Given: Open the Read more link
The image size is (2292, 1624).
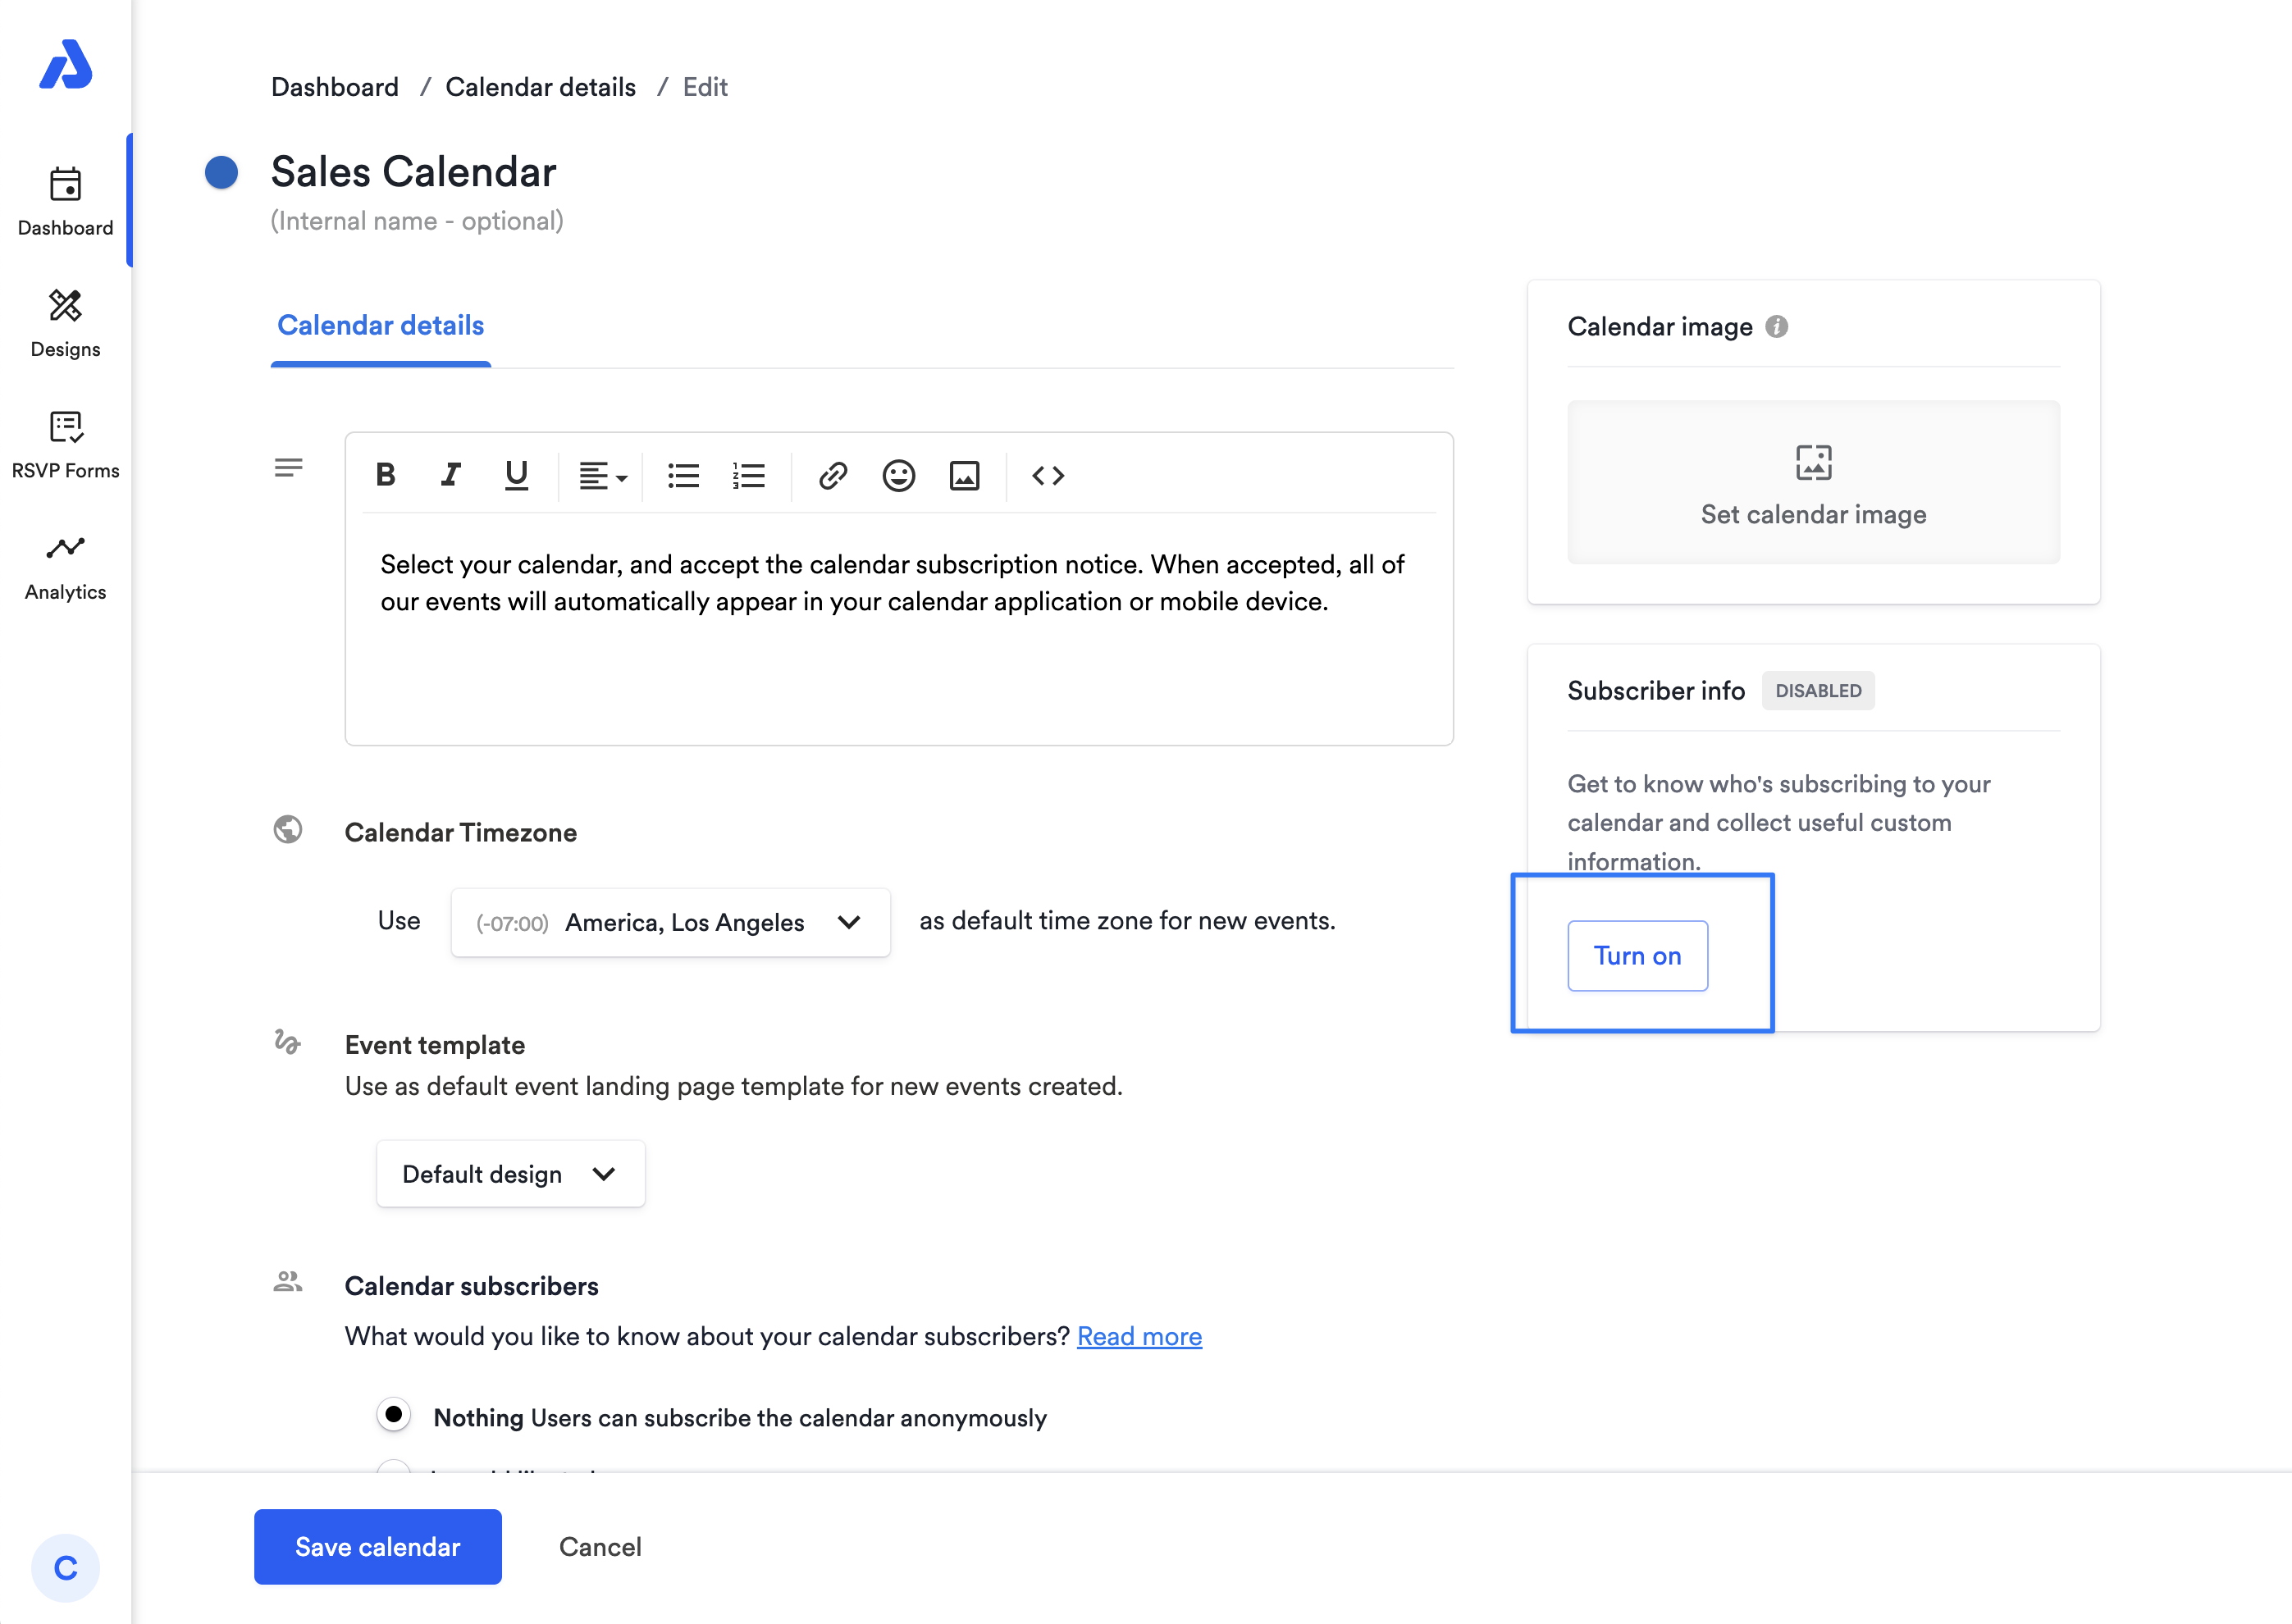Looking at the screenshot, I should [x=1139, y=1336].
